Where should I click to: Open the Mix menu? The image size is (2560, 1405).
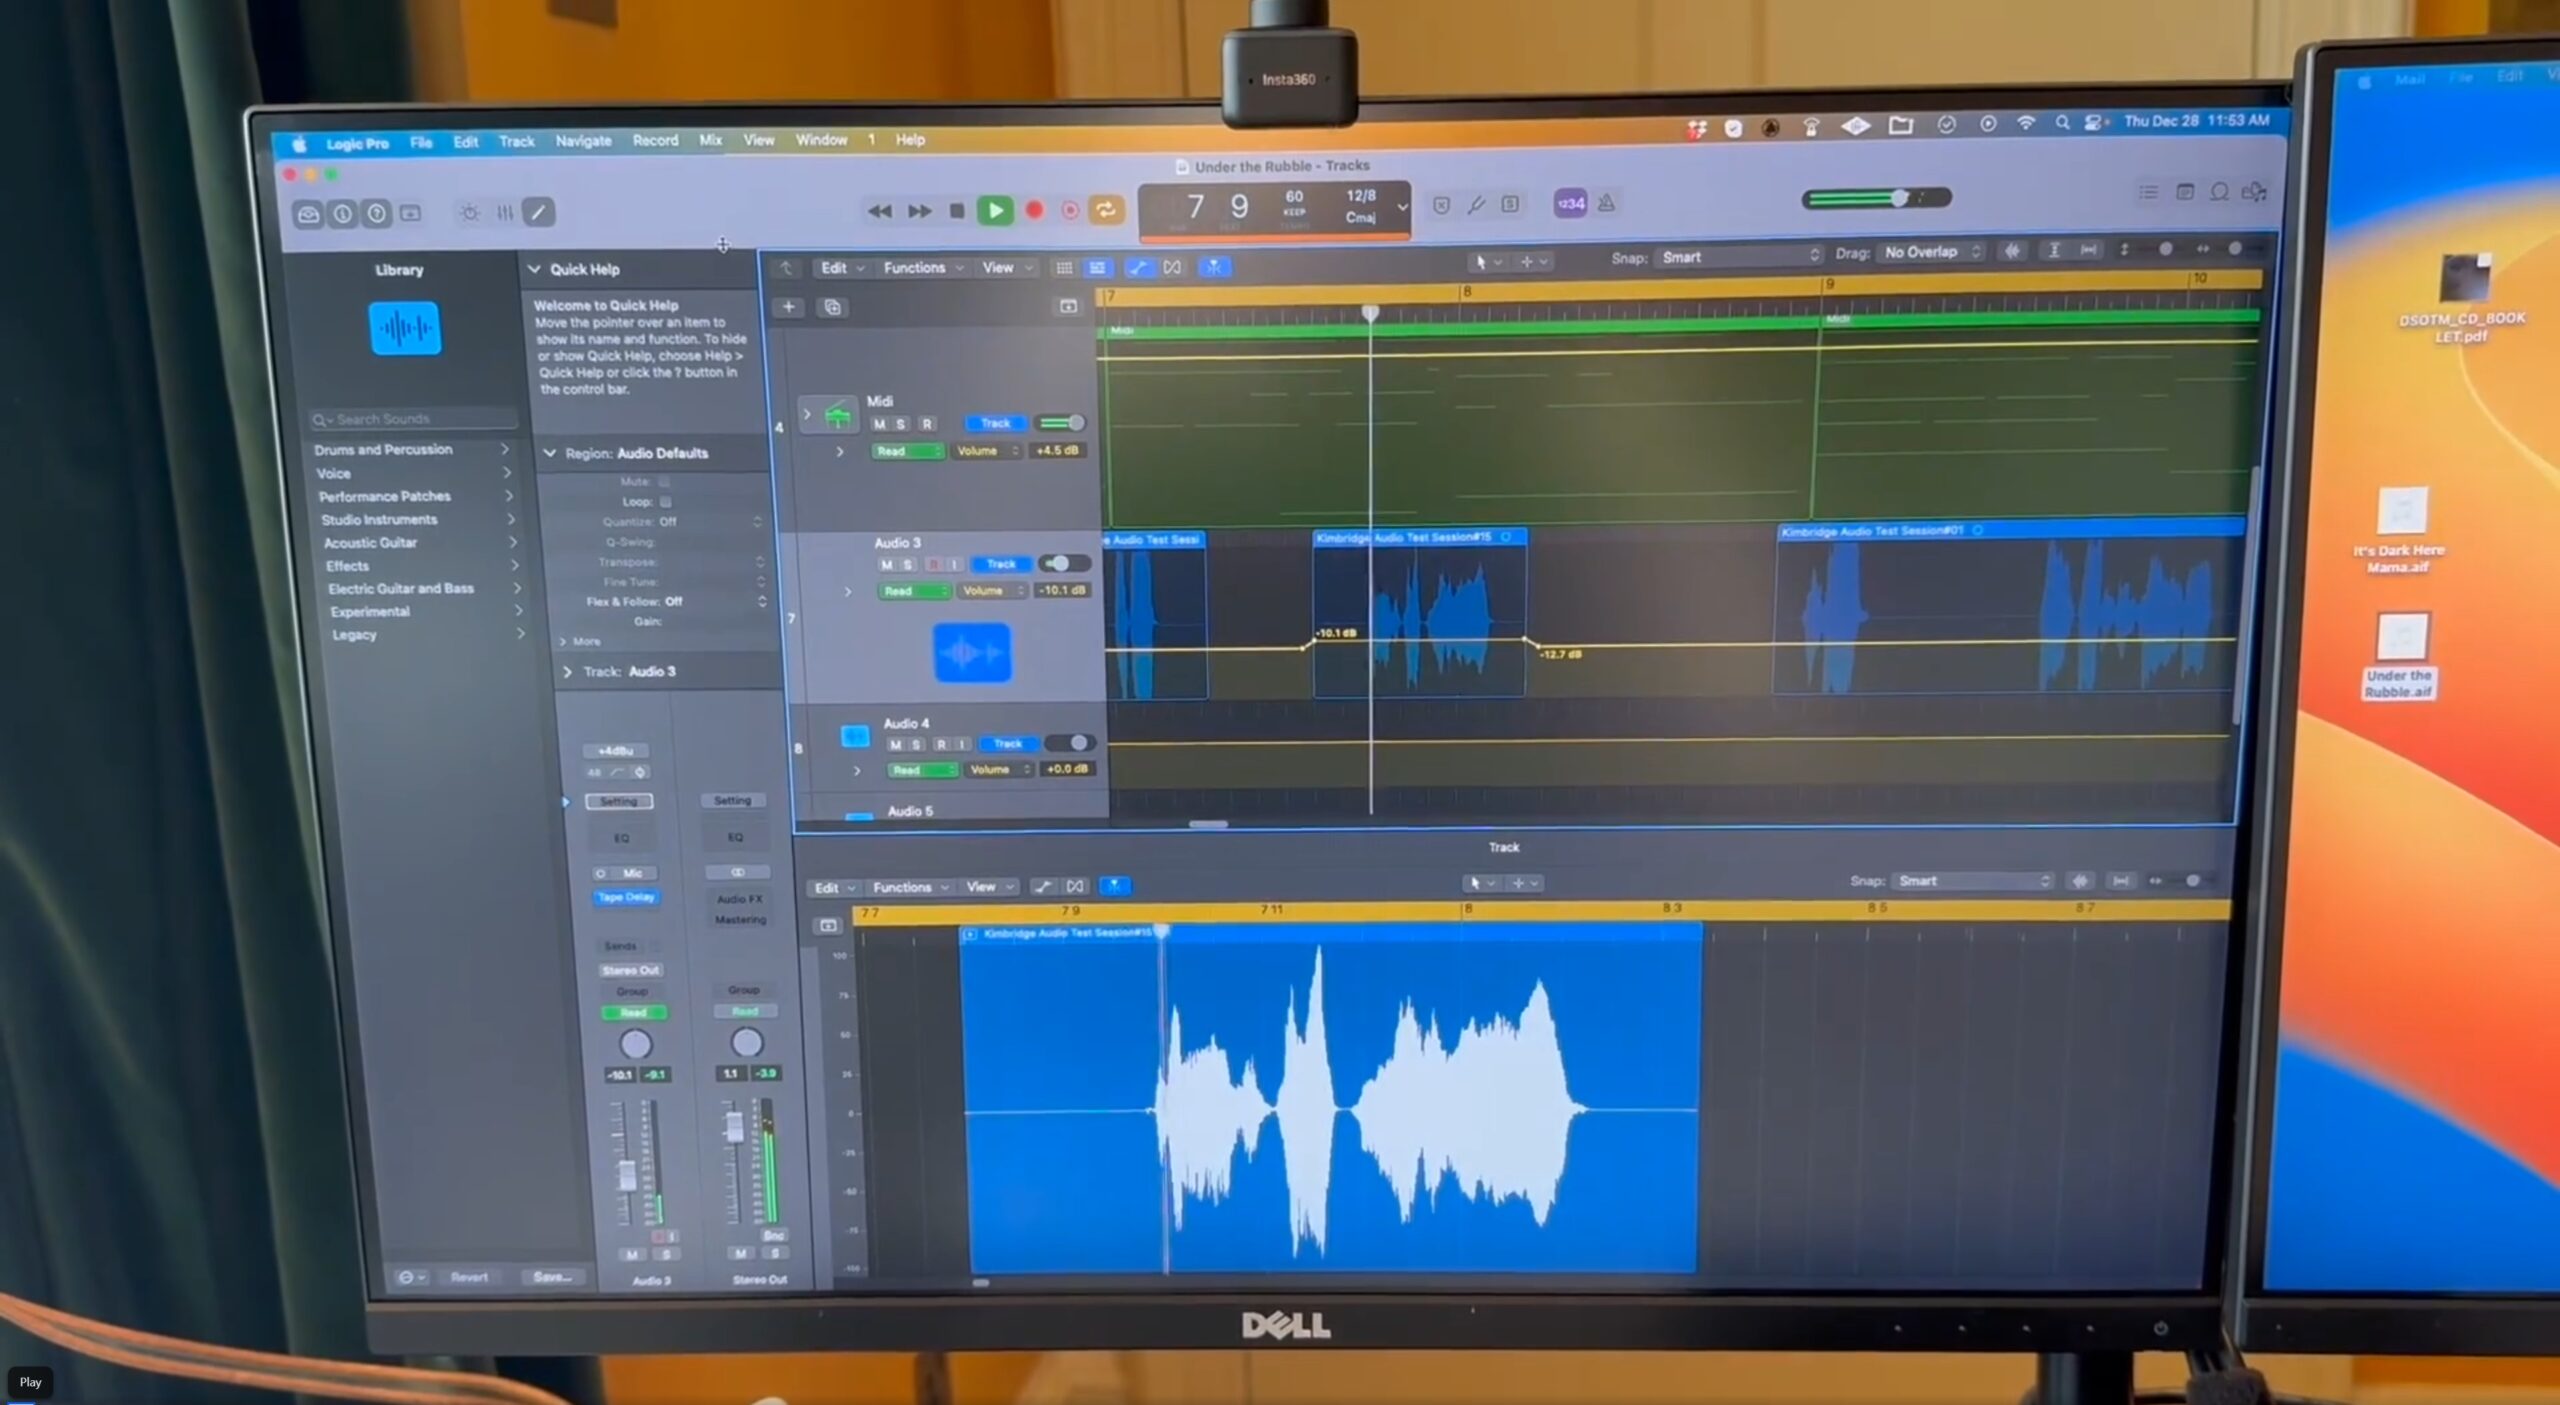710,140
